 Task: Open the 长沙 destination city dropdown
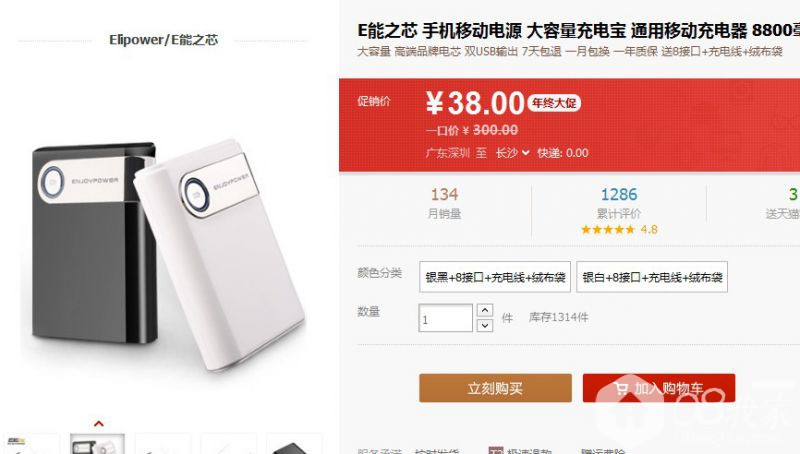512,153
